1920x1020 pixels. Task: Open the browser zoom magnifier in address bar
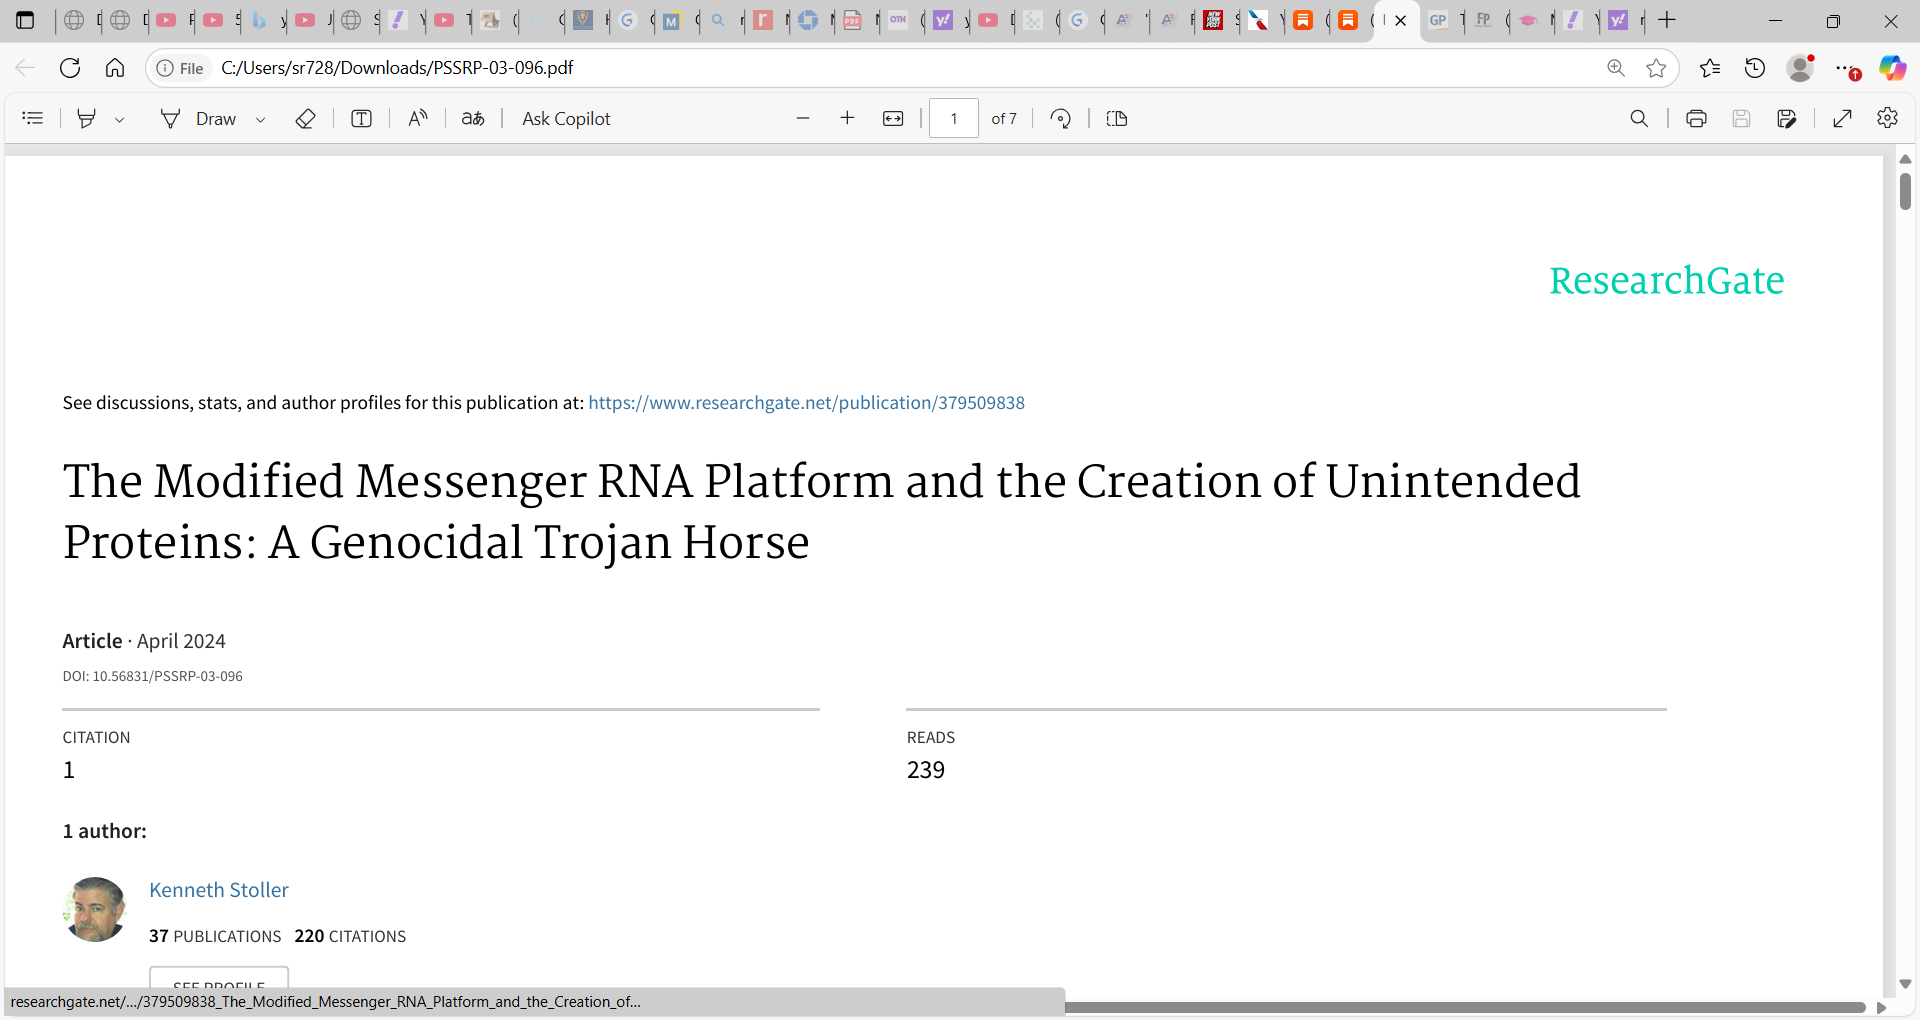(x=1616, y=68)
